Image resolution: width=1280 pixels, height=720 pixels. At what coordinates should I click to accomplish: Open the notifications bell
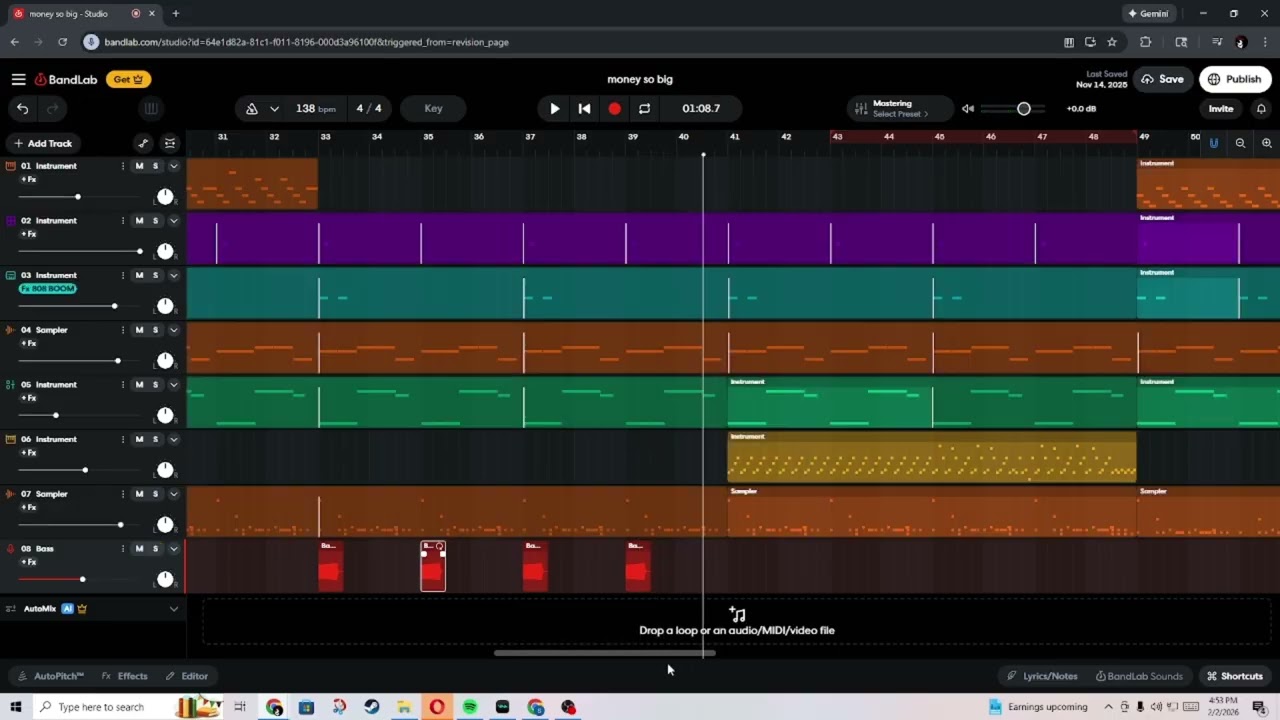point(1261,108)
